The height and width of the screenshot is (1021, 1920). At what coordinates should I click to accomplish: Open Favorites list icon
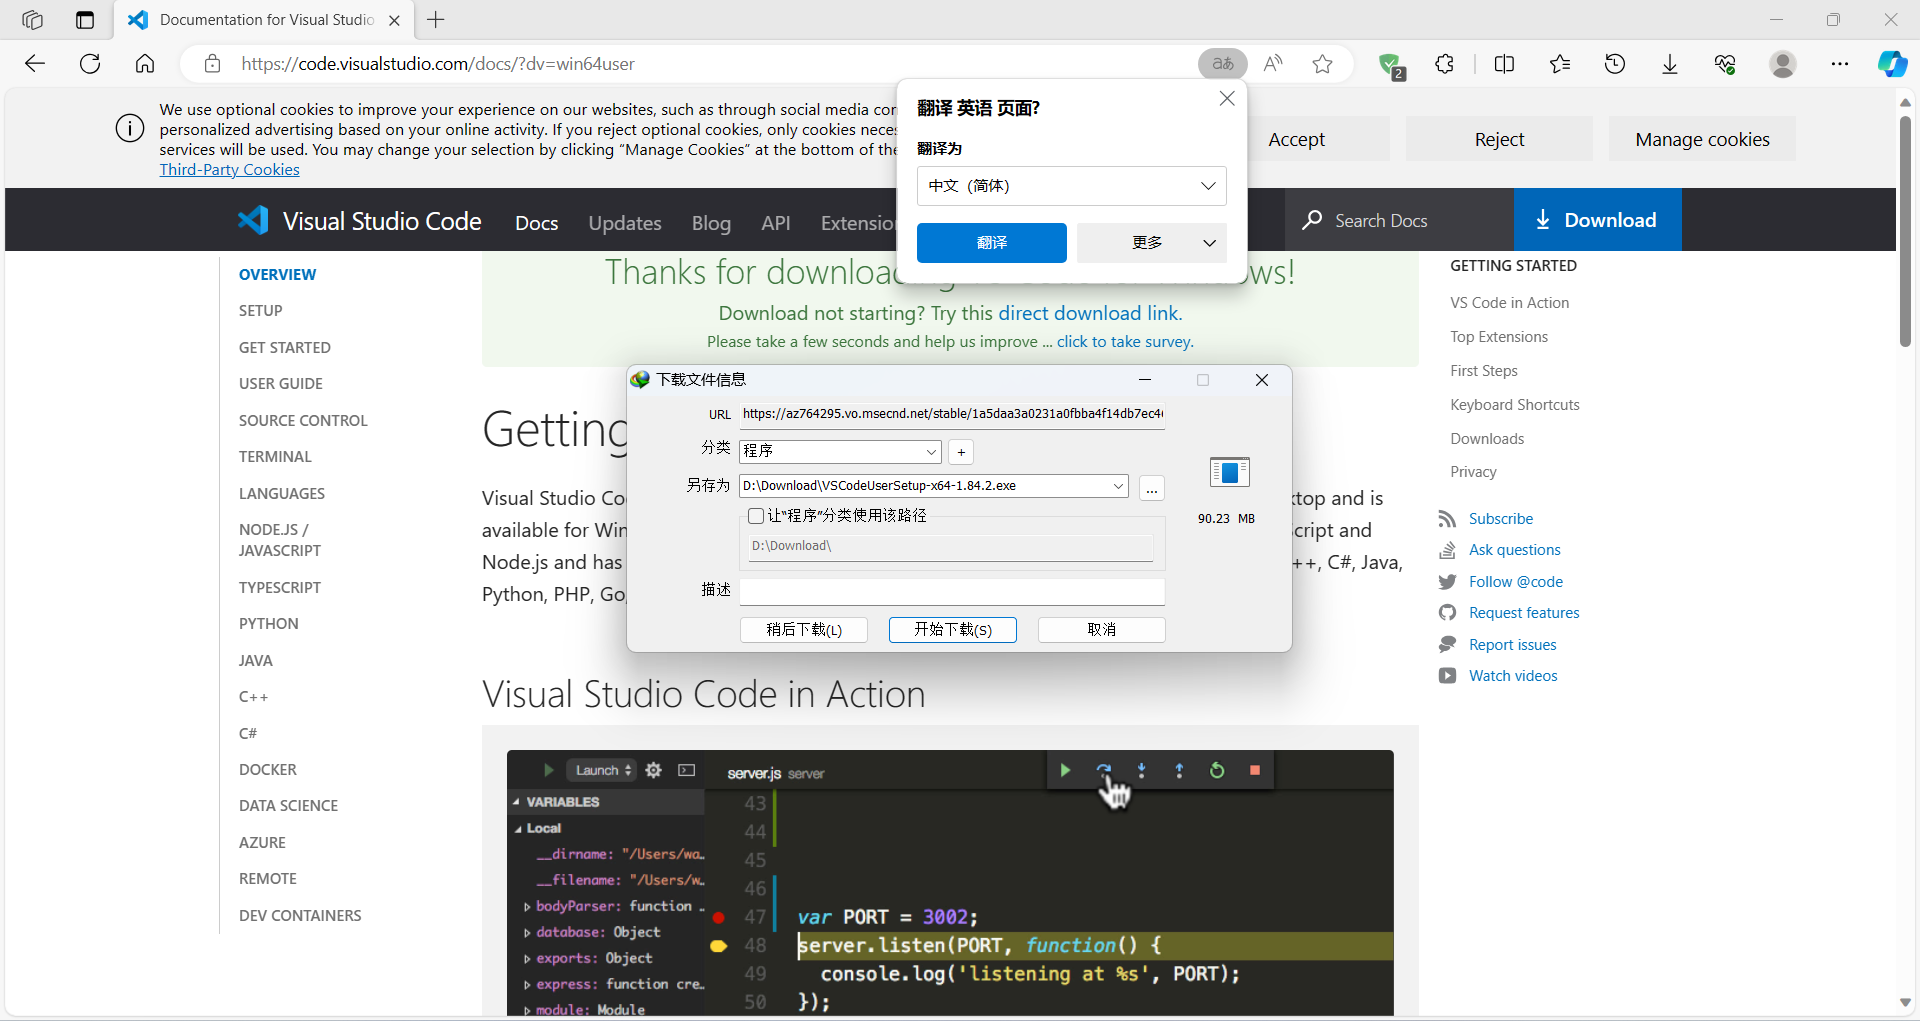[x=1560, y=64]
